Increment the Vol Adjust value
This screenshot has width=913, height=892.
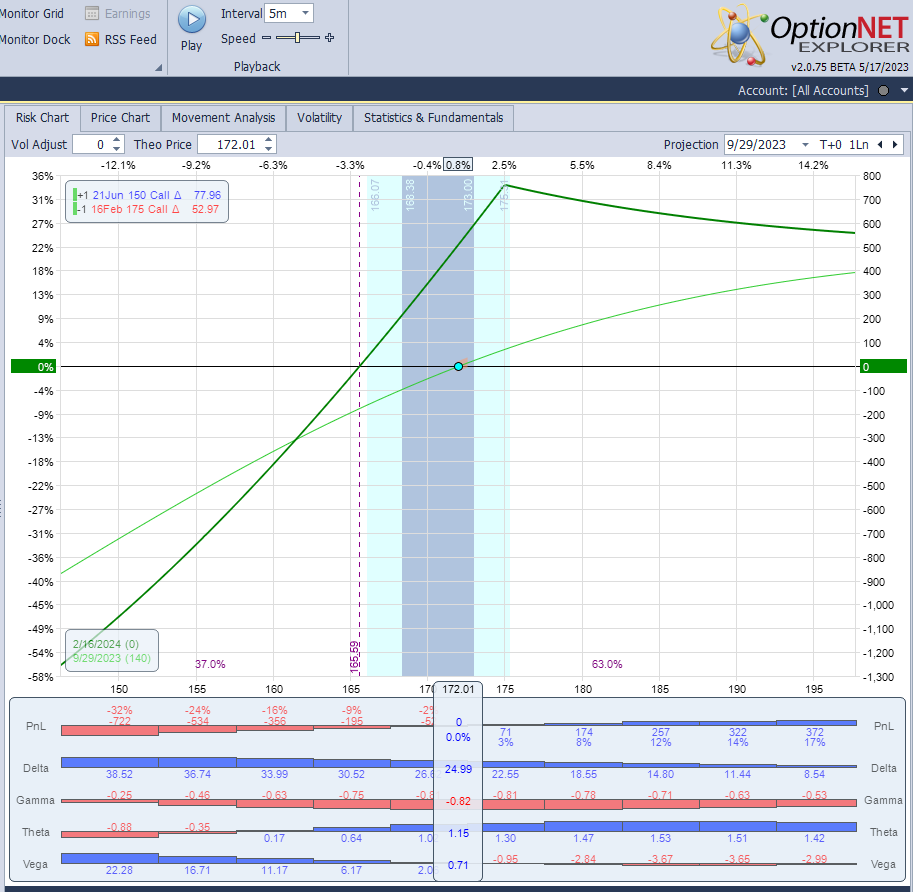click(117, 140)
